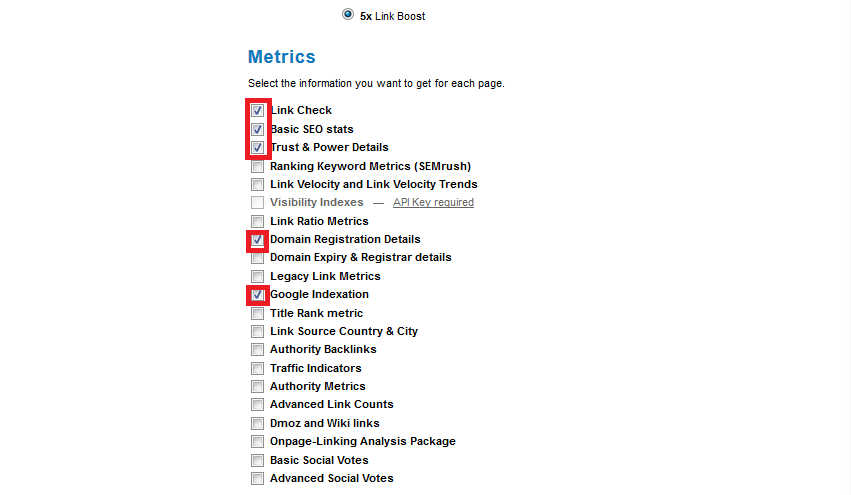
Task: Click the Google Indexation label text
Action: pos(320,294)
